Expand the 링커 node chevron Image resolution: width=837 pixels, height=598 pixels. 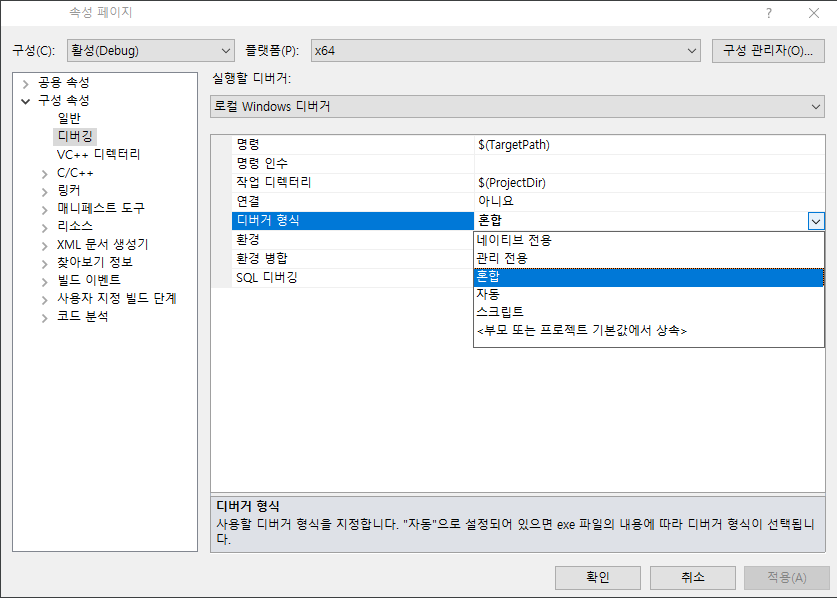(45, 191)
